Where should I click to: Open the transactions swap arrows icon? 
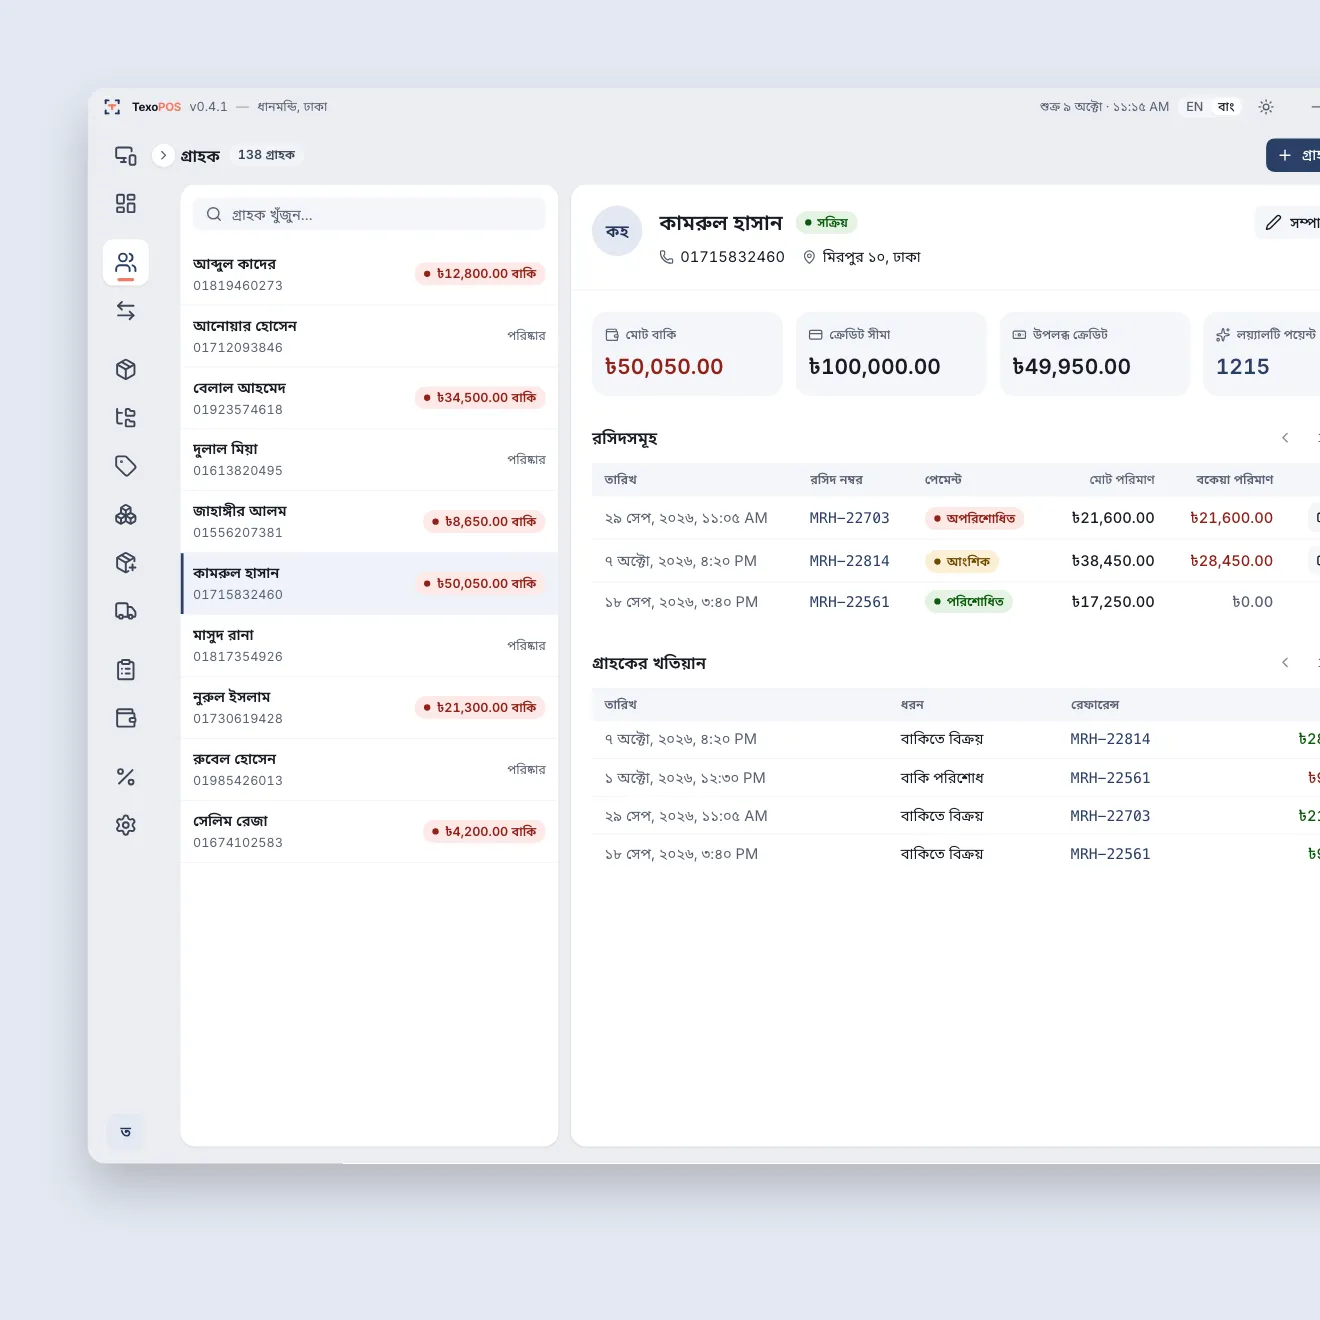[x=126, y=311]
